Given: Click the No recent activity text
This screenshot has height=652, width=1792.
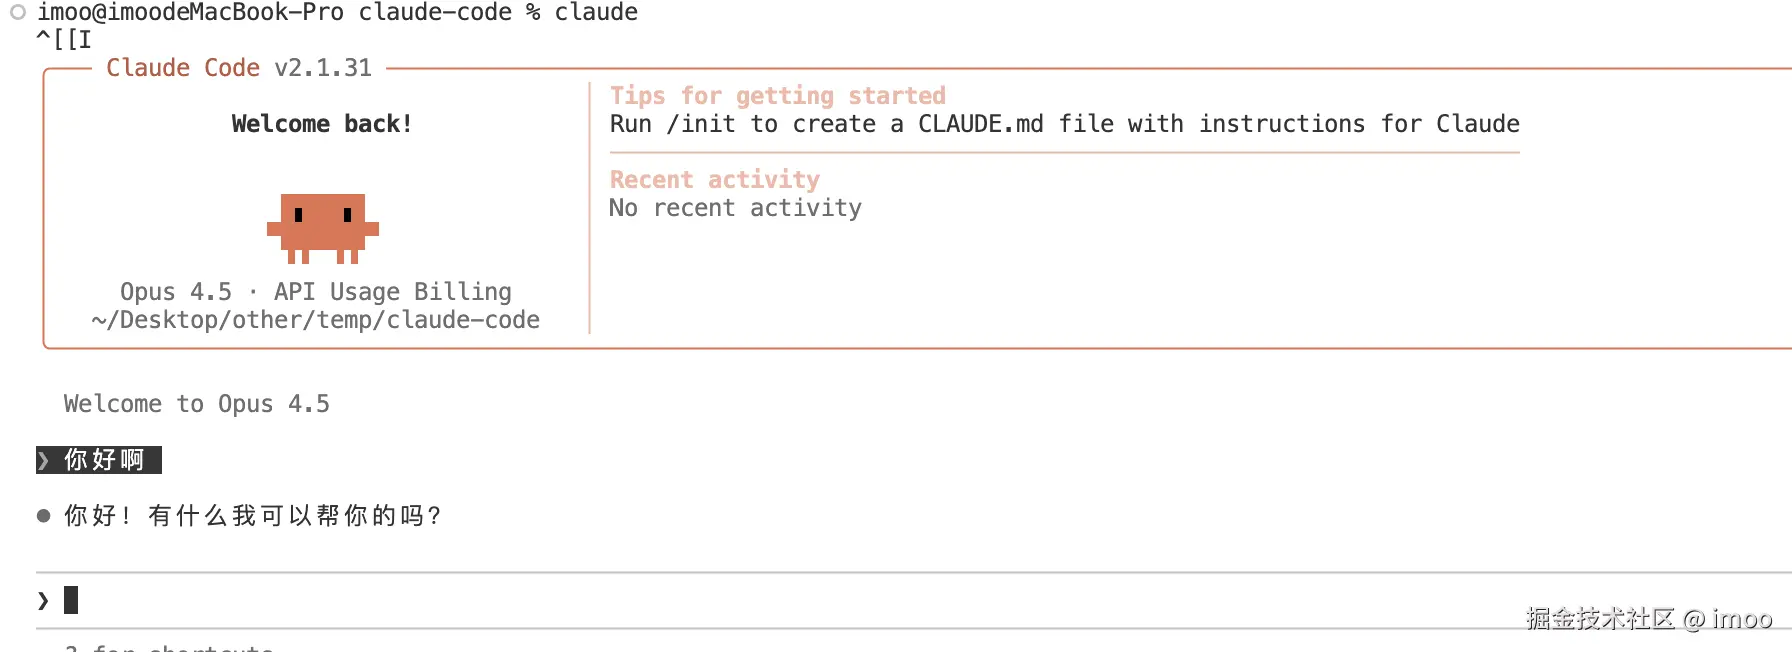Looking at the screenshot, I should point(735,208).
